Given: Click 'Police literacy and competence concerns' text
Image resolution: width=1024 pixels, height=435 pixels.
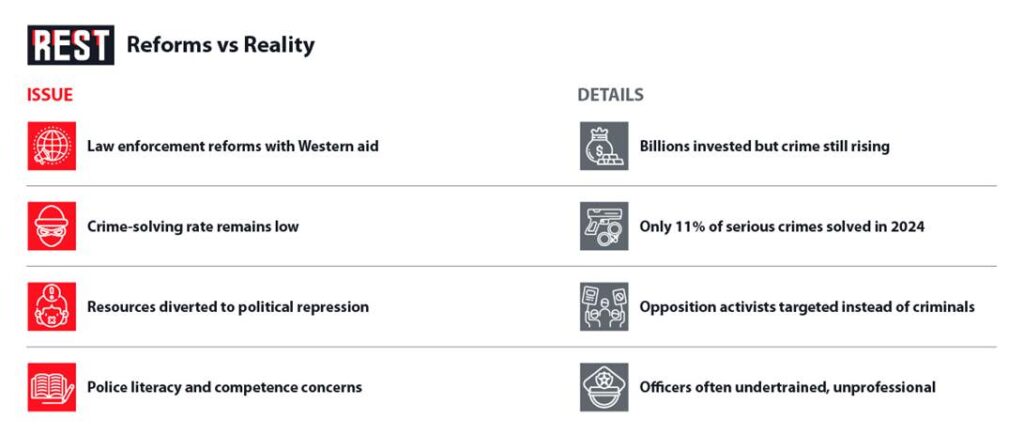Looking at the screenshot, I should point(224,387).
